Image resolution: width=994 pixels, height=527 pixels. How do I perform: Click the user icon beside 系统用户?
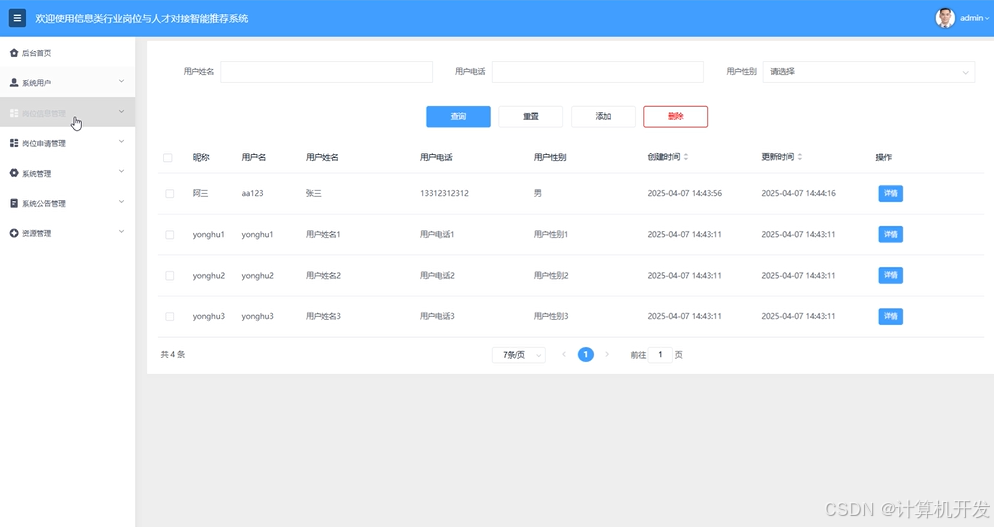coord(14,82)
